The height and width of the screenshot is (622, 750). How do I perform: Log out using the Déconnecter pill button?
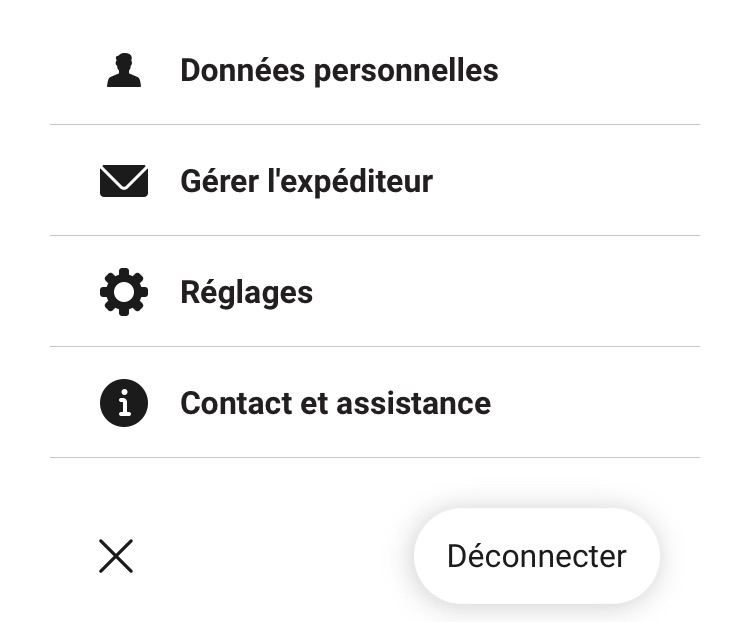coord(537,556)
